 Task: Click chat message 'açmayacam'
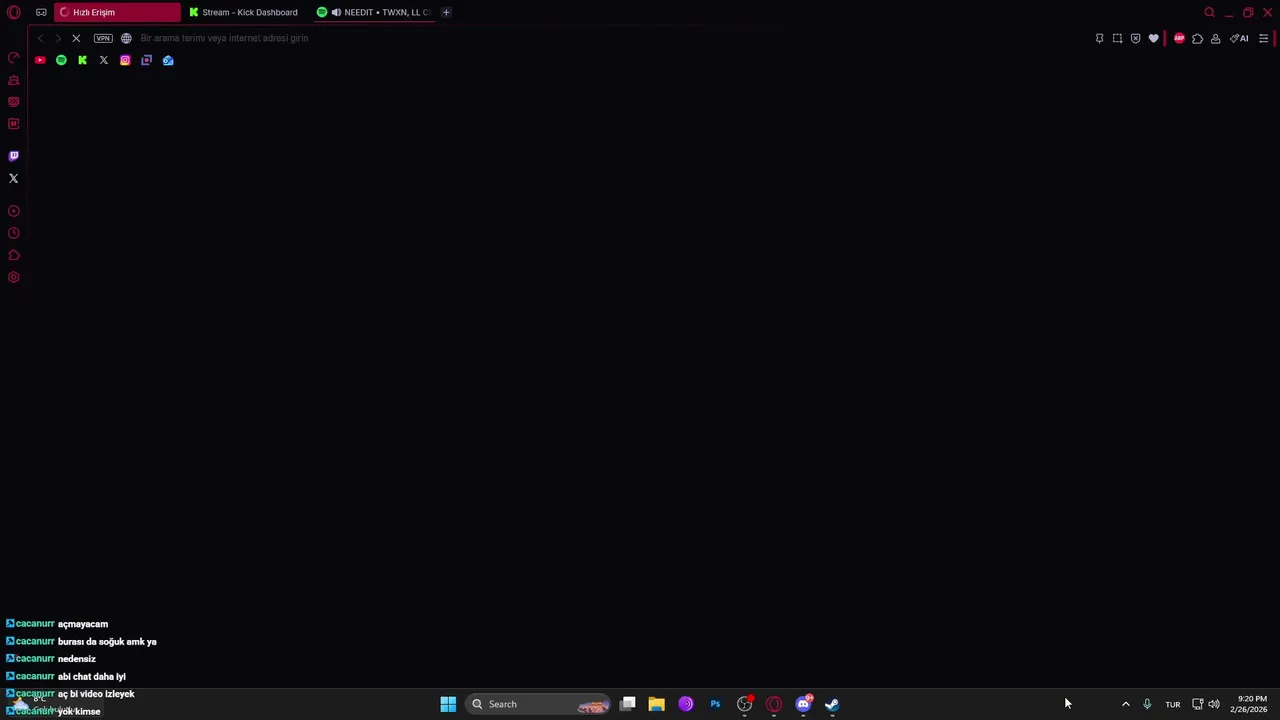tap(83, 624)
